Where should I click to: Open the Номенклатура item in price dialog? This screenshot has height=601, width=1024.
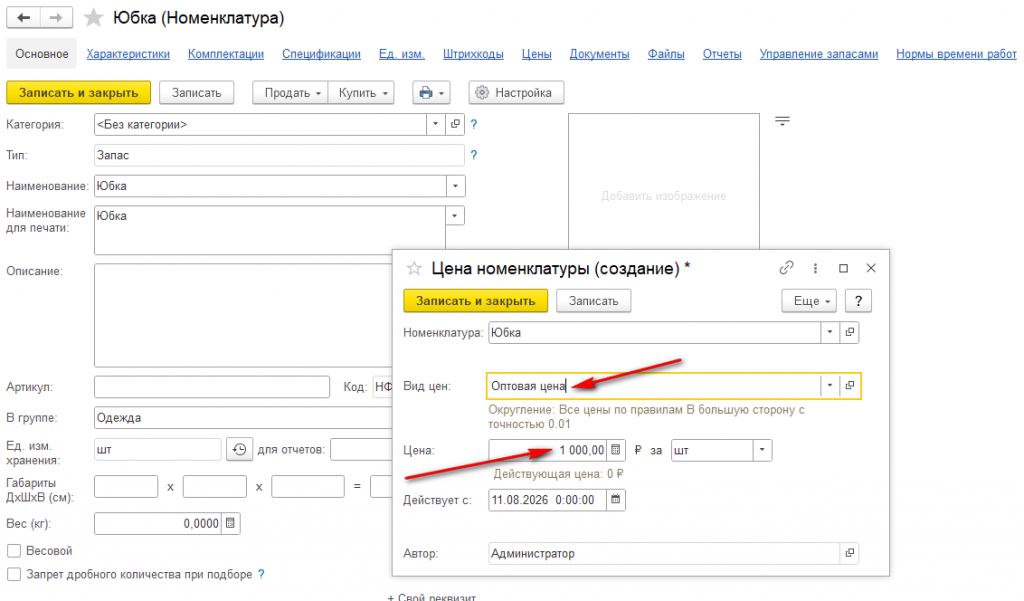tap(850, 332)
